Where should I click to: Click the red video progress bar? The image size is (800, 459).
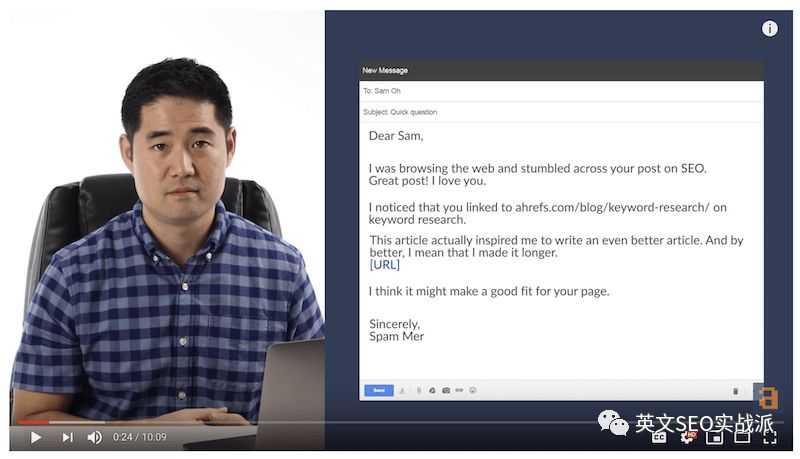click(x=33, y=422)
